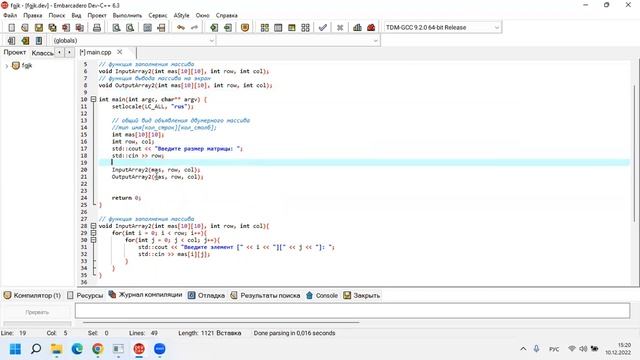
Task: Click the Закрыть bottom panel tab
Action: (x=362, y=295)
